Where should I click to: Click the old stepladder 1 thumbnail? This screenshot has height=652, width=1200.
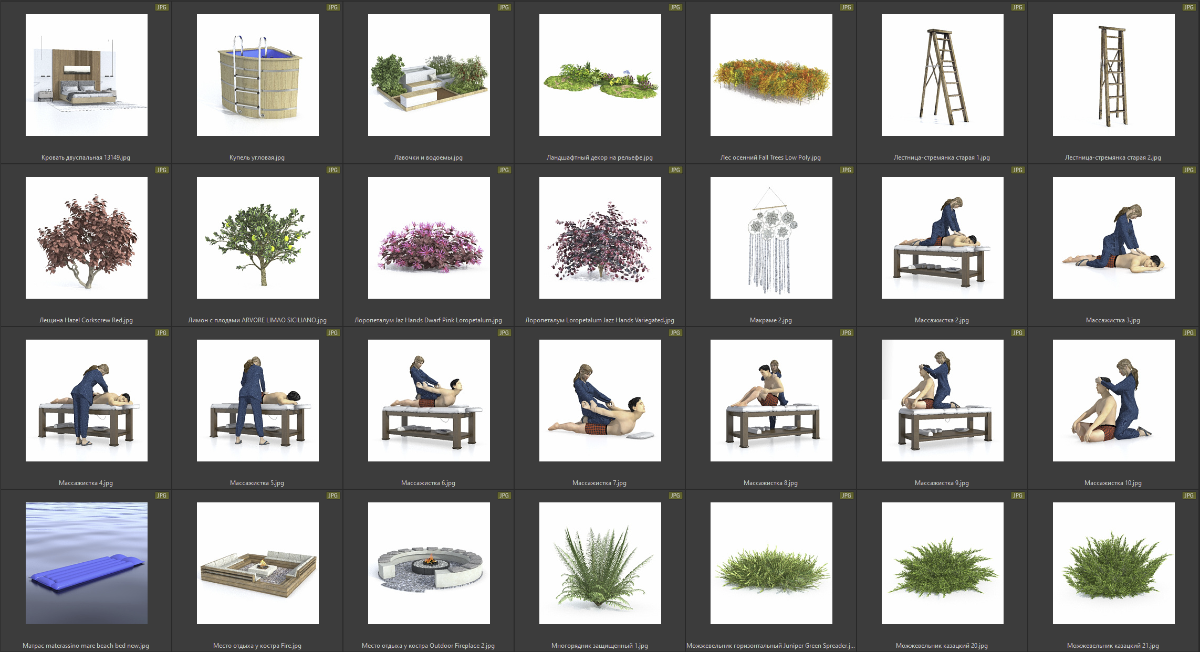[942, 75]
